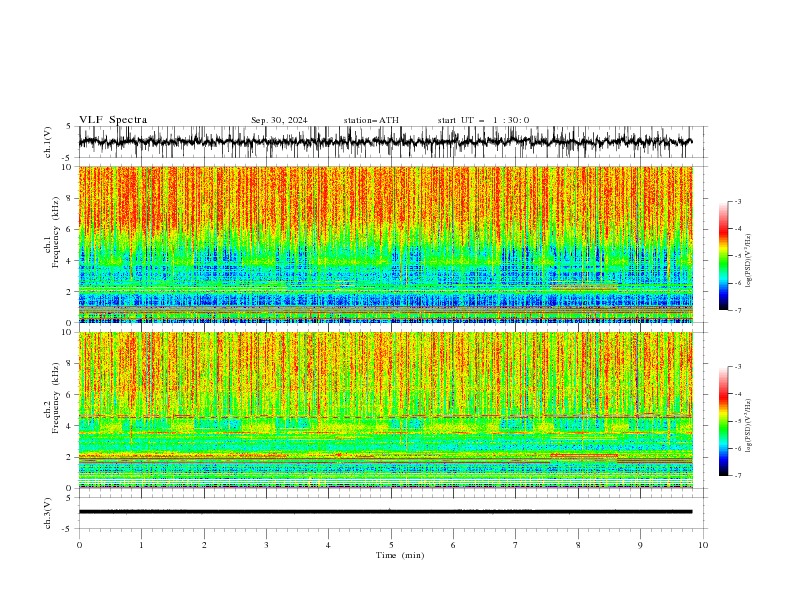This screenshot has width=792, height=612.
Task: Click the 4 kHz tick on ch.2 frequency axis
Action: coord(69,426)
